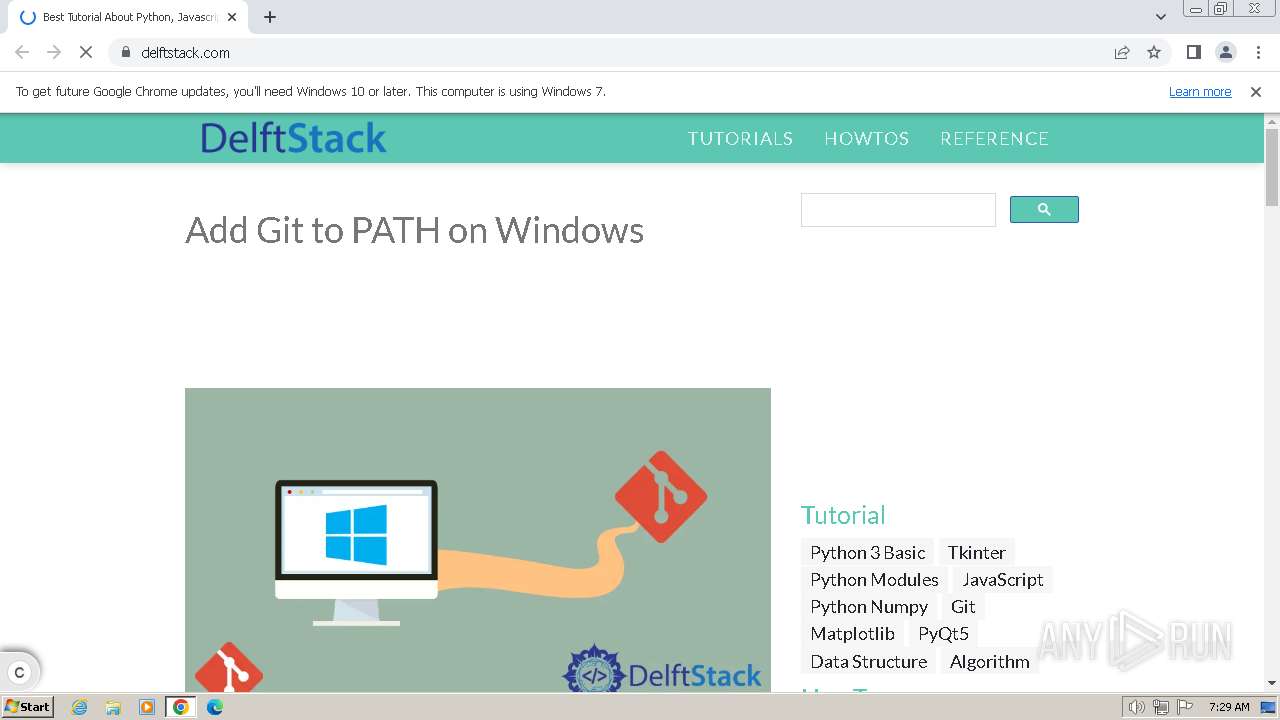Click the circular C badge
Viewport: 1280px width, 720px height.
(19, 672)
